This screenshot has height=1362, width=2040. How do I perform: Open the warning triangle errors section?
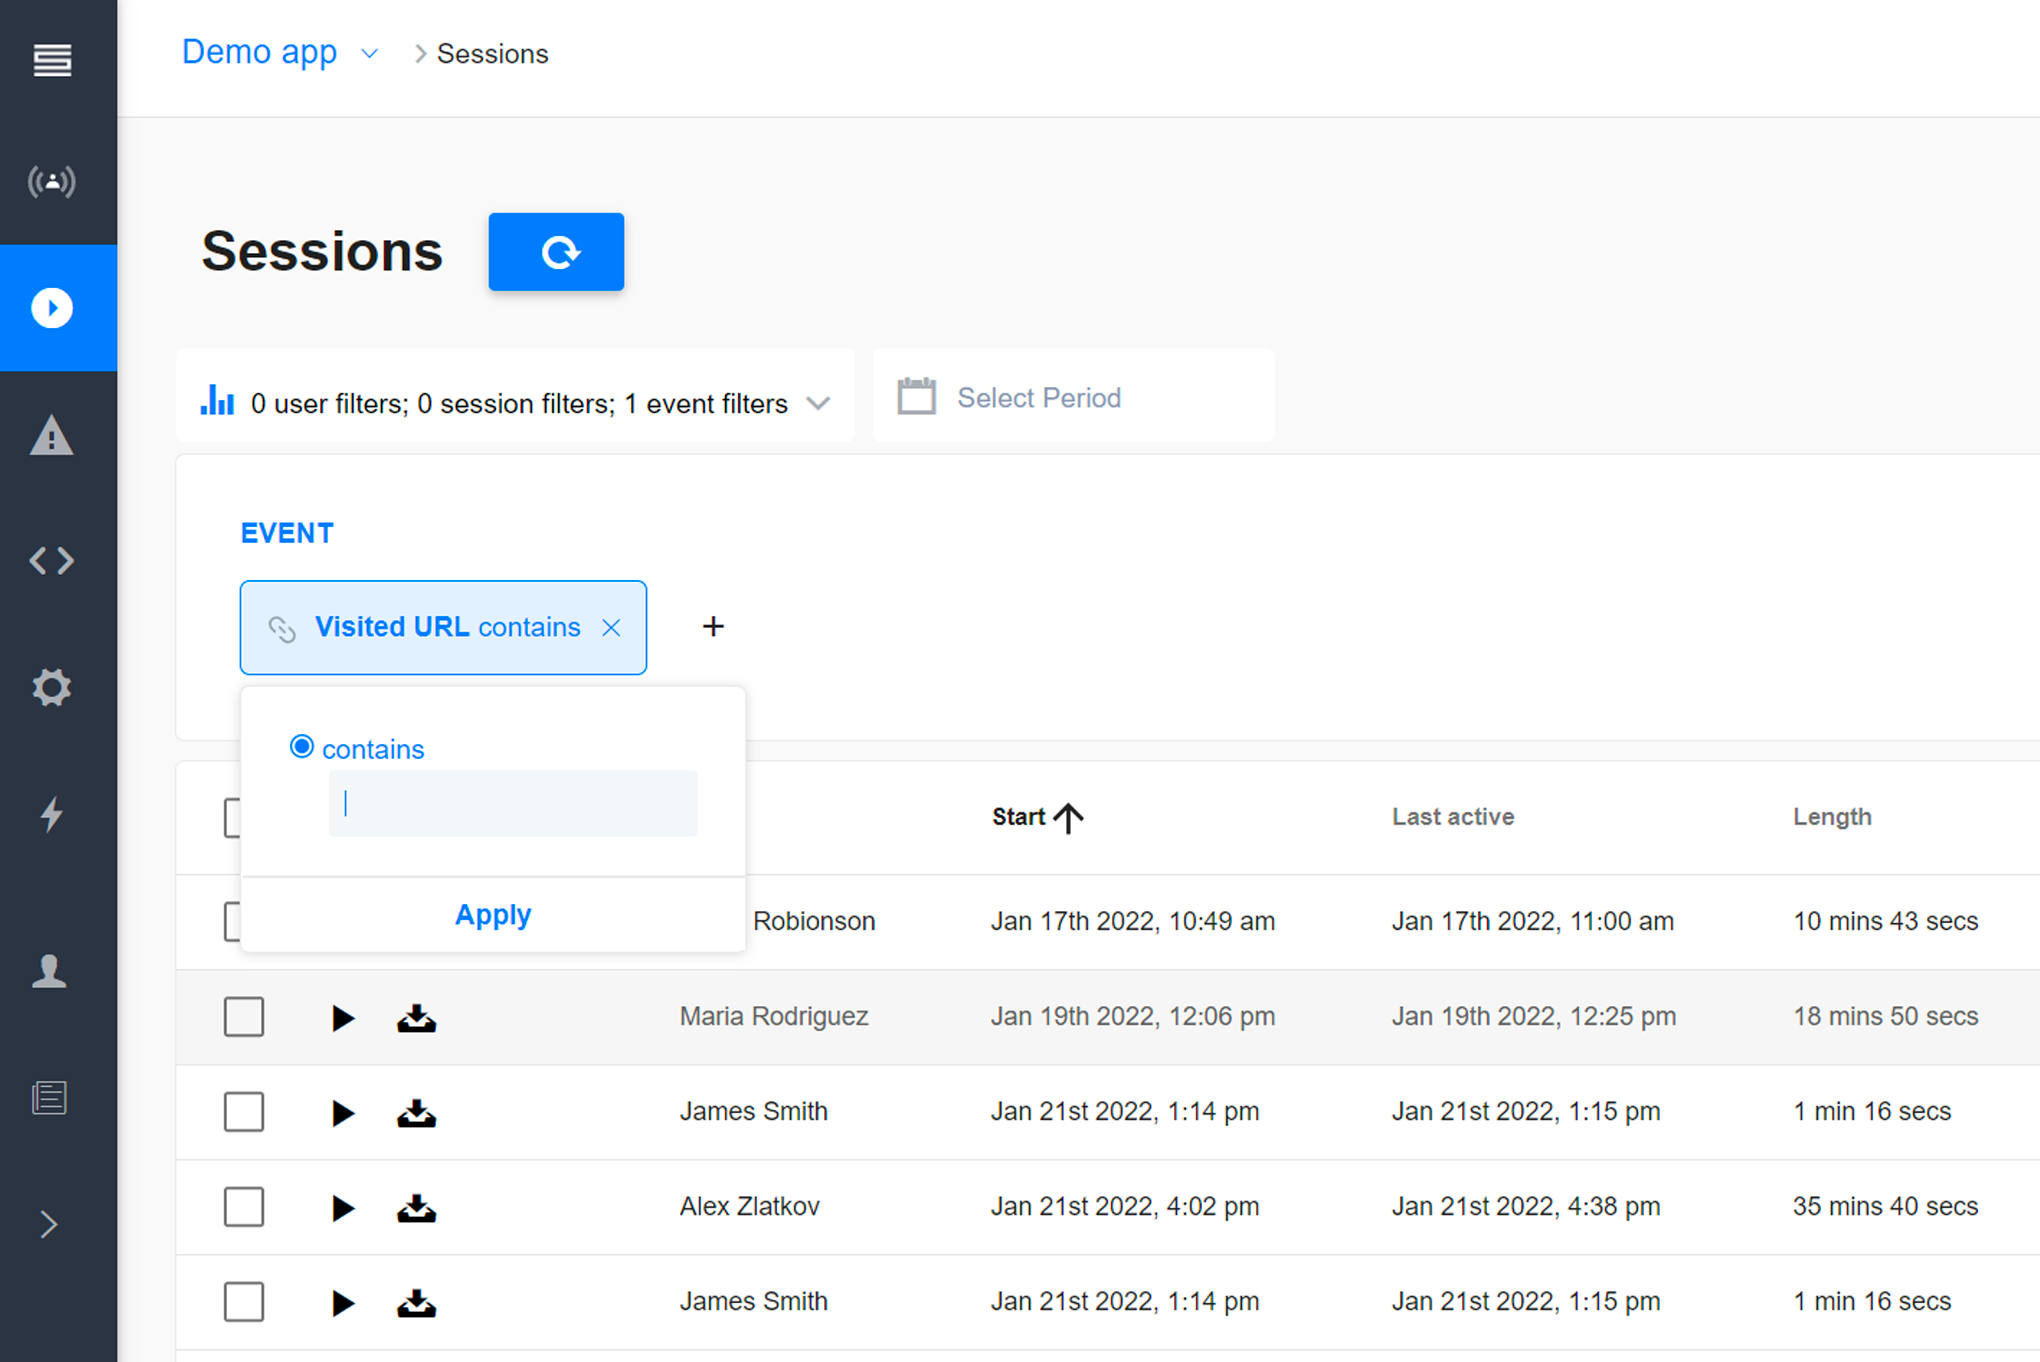[52, 436]
